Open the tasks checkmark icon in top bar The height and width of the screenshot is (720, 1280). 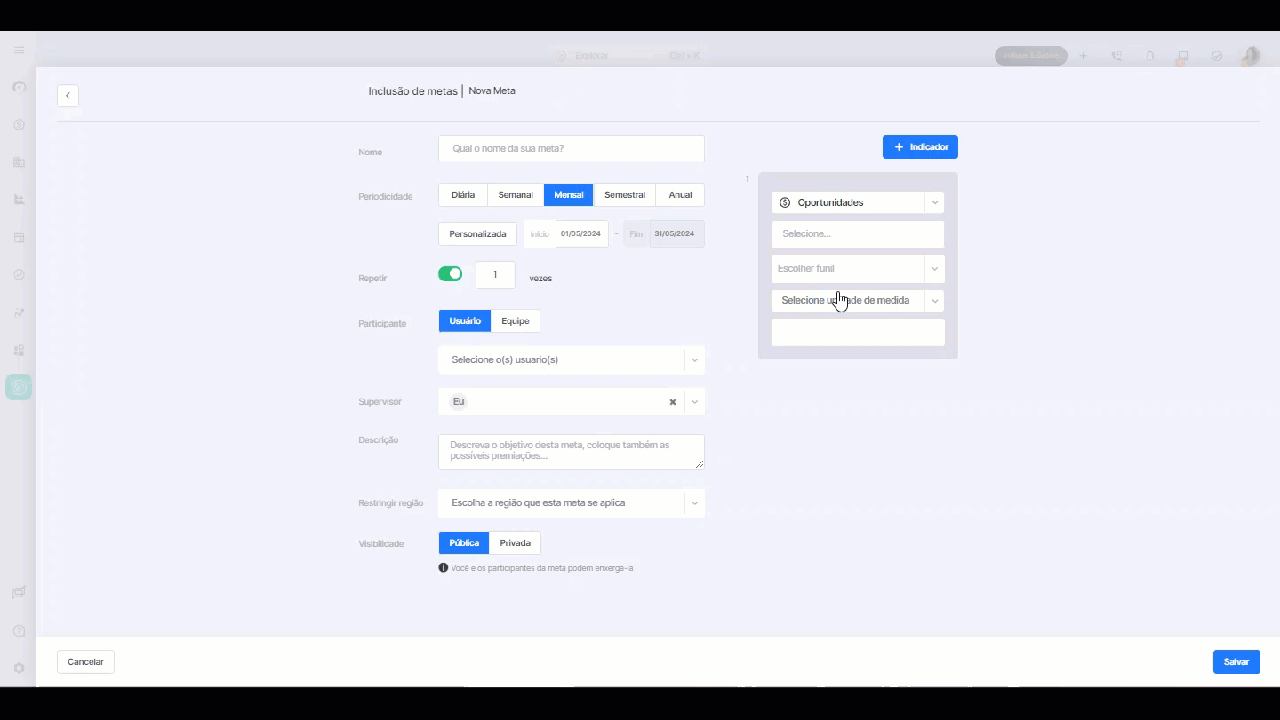tap(1217, 56)
